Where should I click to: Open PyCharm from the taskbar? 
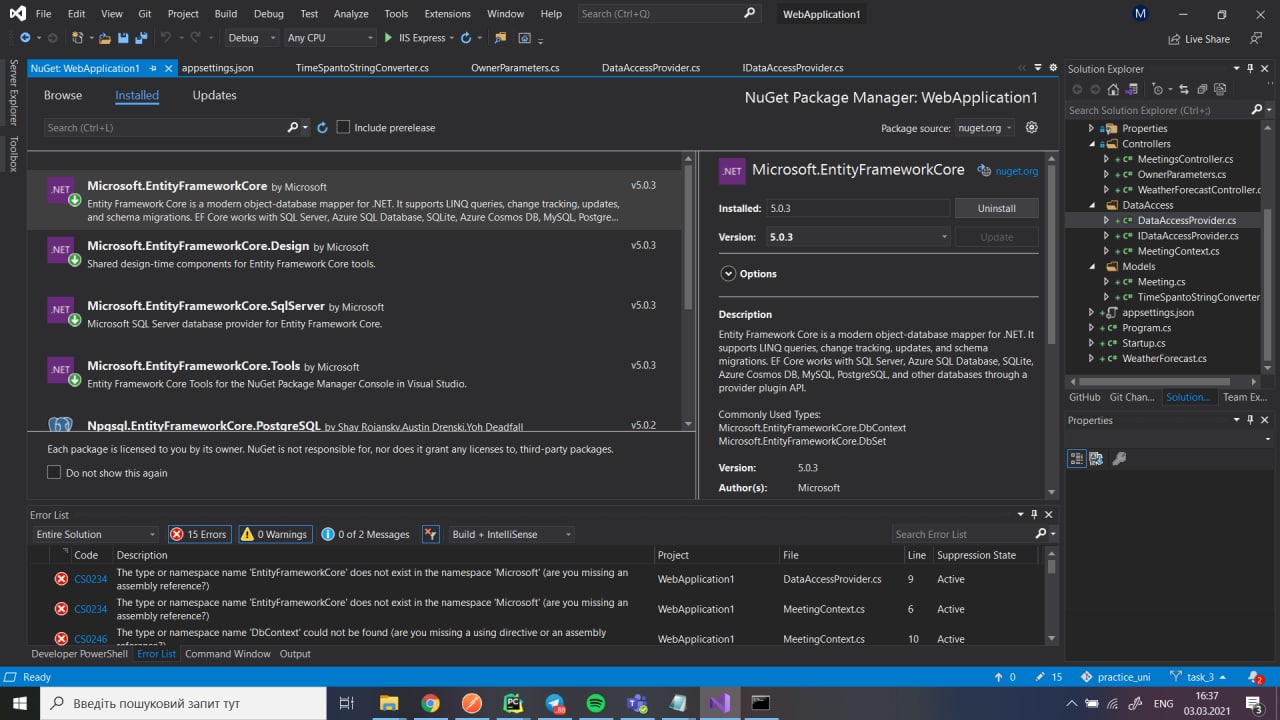coord(513,703)
